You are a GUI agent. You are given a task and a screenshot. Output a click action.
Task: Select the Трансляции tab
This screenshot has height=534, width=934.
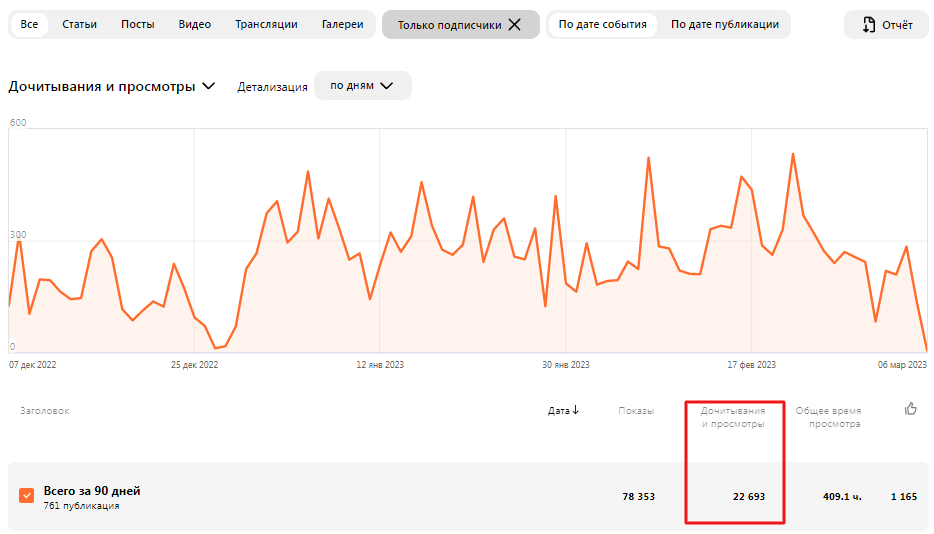266,24
